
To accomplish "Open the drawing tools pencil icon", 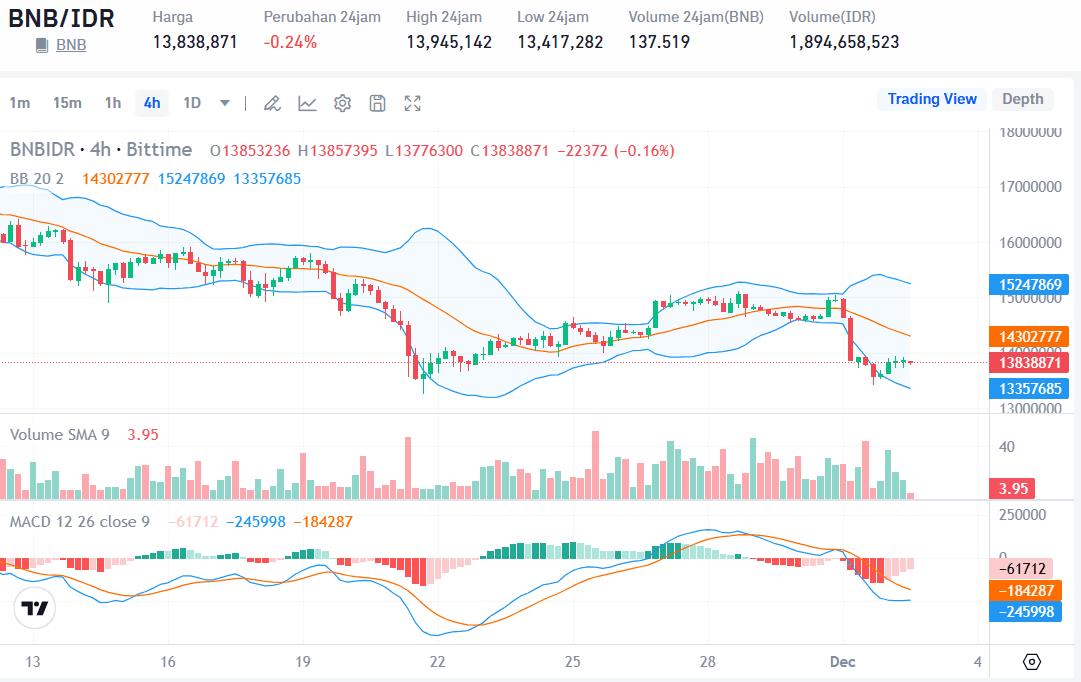I will pos(272,103).
